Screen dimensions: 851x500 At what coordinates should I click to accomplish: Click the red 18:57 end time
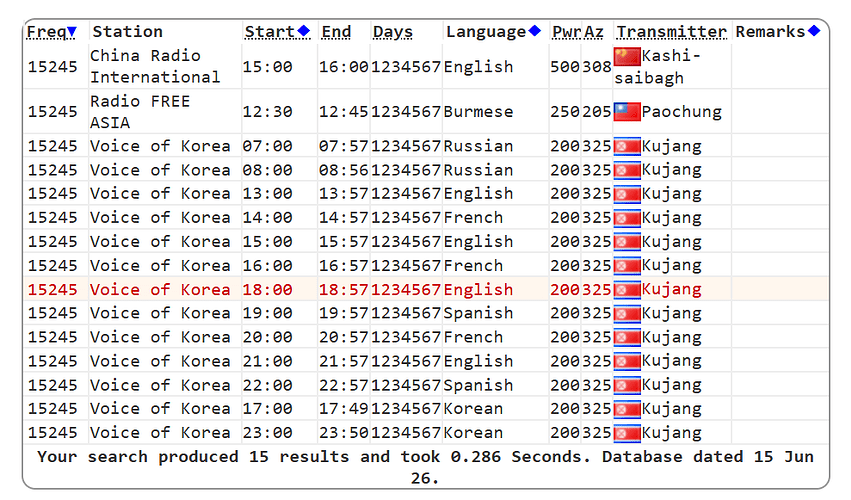344,289
